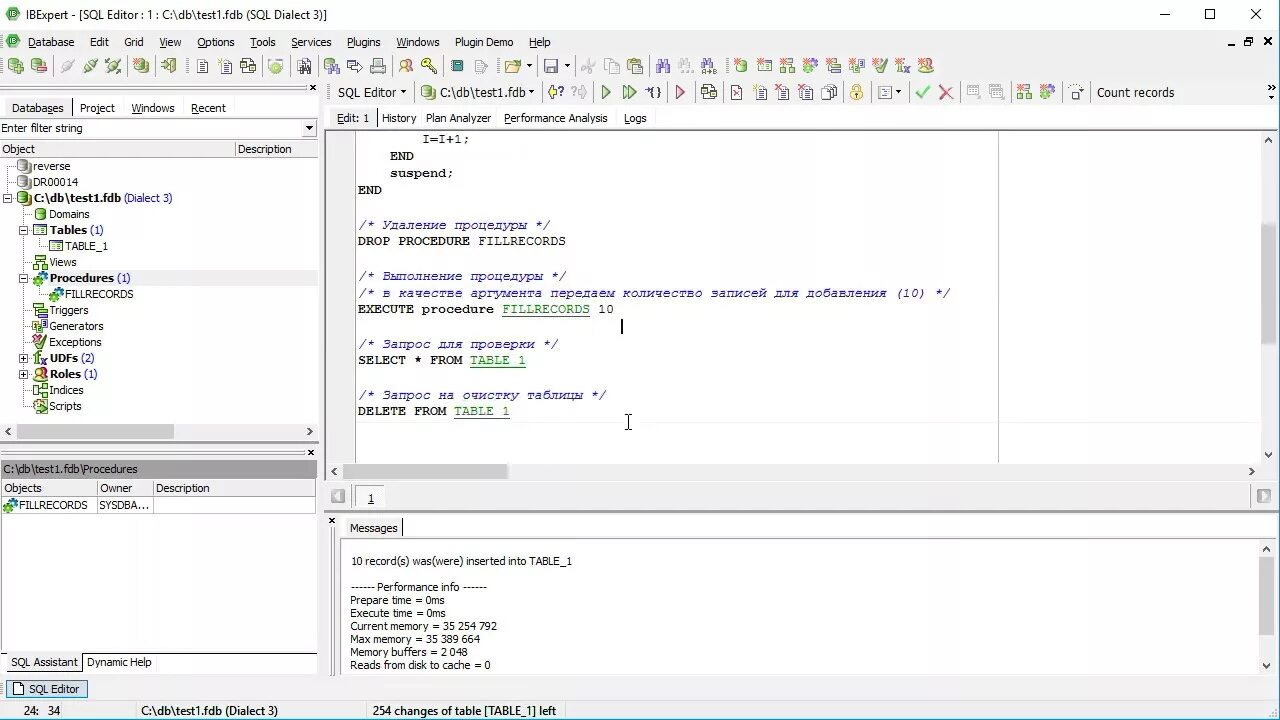Click the Messages tab in results panel
Image resolution: width=1280 pixels, height=720 pixels.
373,528
